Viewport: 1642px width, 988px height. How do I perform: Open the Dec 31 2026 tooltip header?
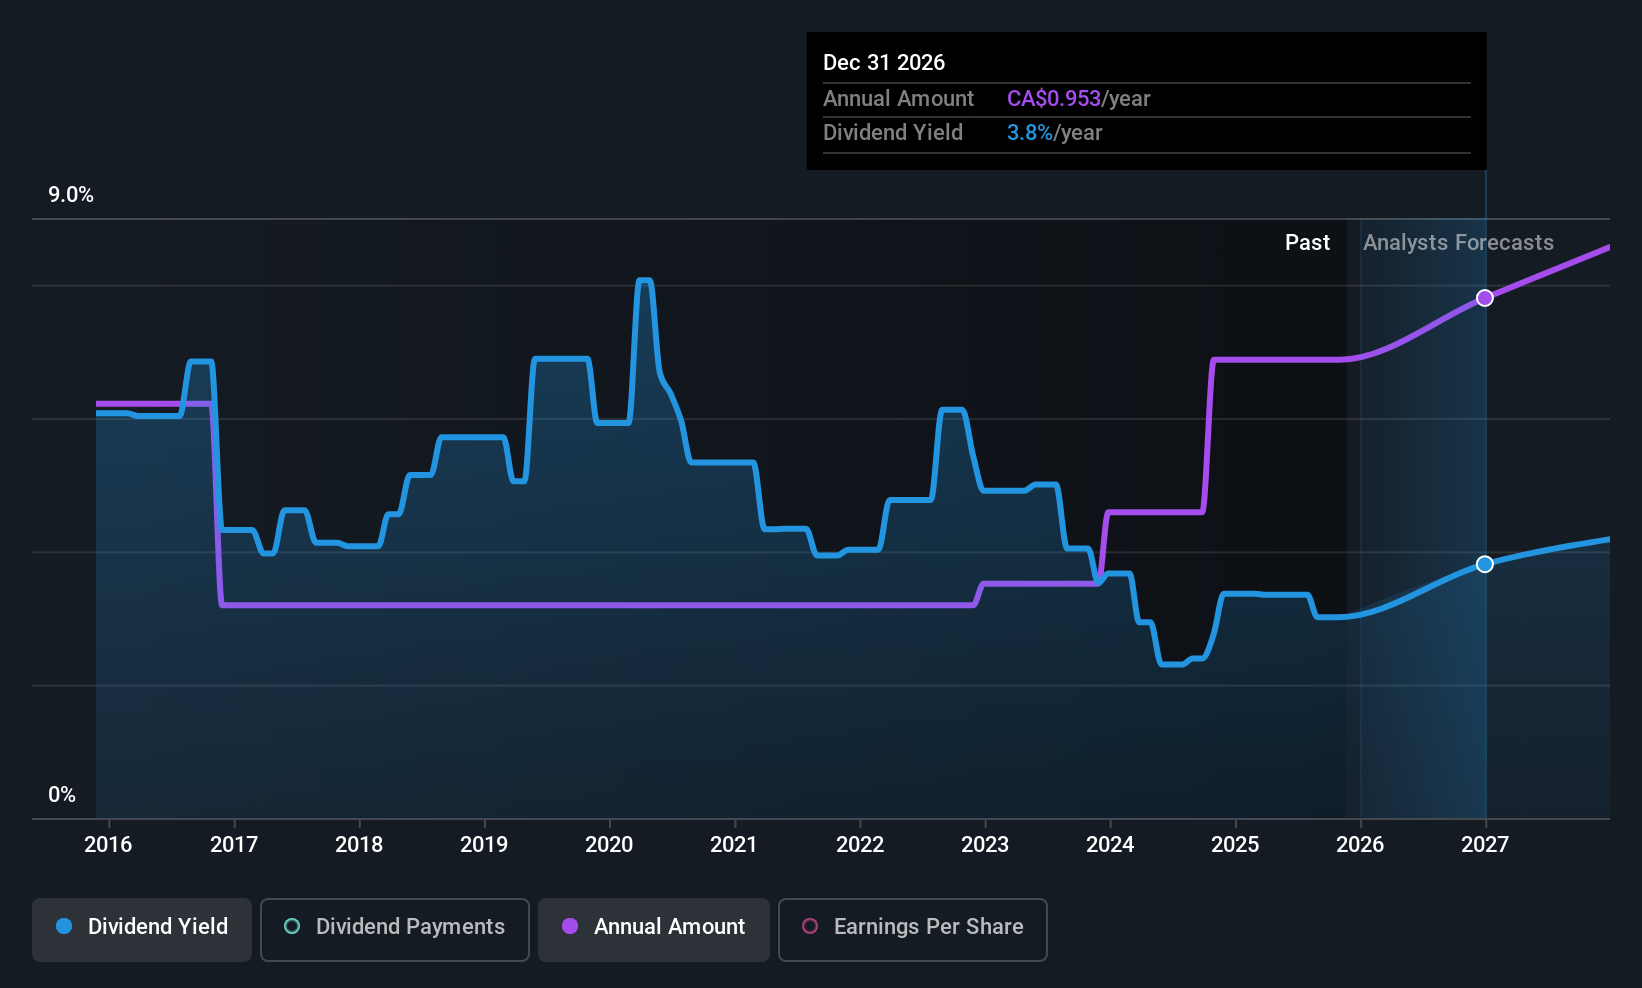click(884, 62)
